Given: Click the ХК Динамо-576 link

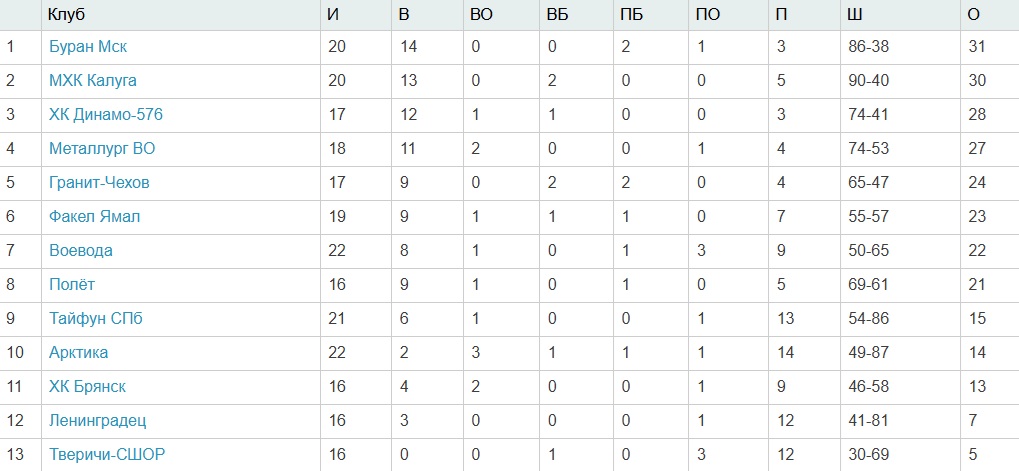Looking at the screenshot, I should click(x=106, y=115).
